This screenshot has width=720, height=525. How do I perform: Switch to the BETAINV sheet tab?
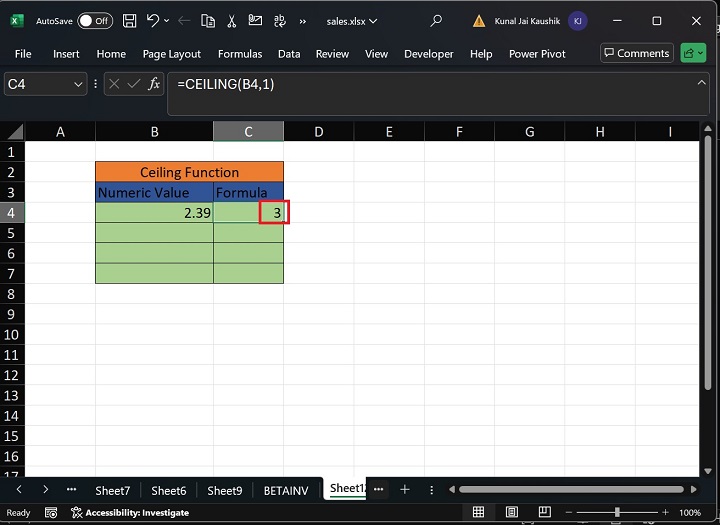[x=286, y=491]
